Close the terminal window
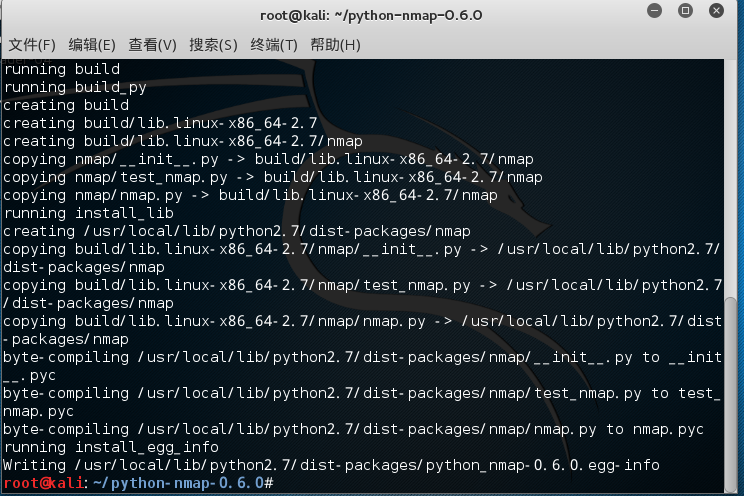 click(716, 10)
